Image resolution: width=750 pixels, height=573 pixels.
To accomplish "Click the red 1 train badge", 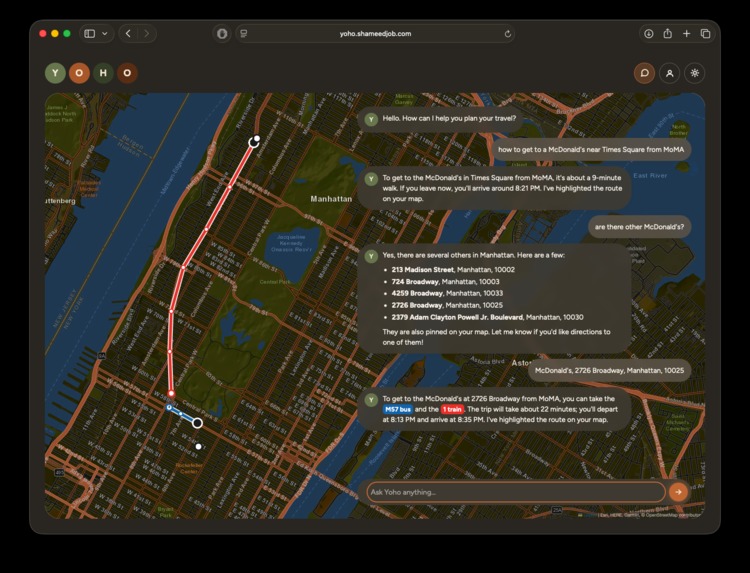I will pos(452,409).
